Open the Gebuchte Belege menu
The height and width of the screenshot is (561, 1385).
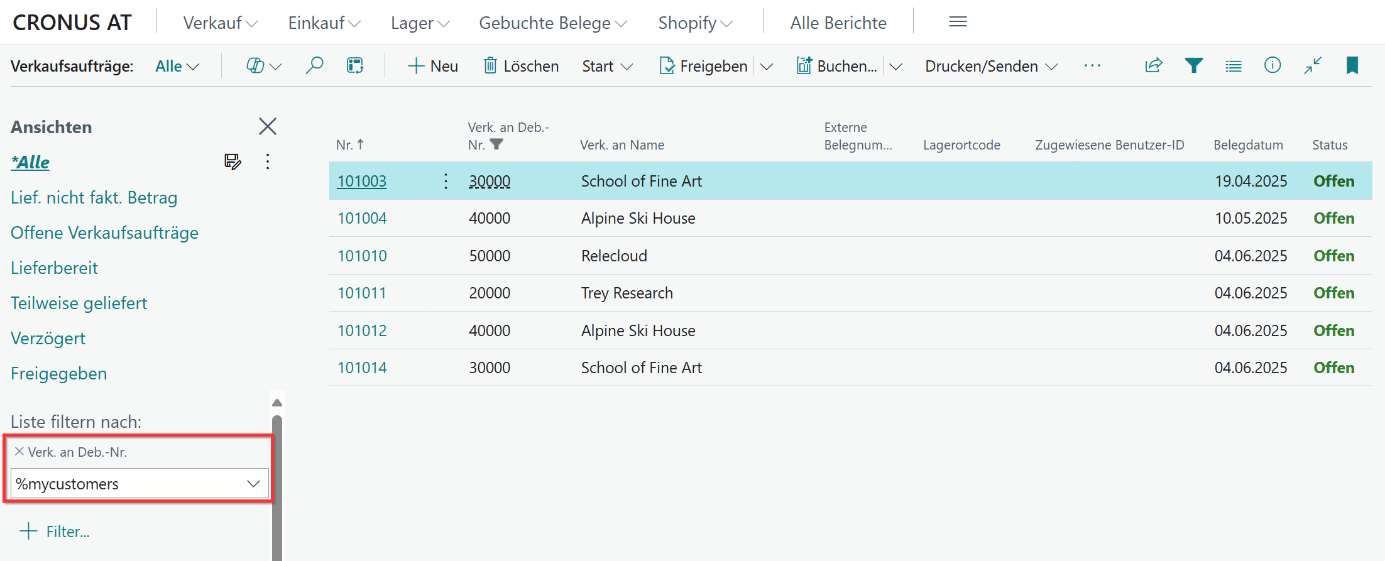(552, 23)
